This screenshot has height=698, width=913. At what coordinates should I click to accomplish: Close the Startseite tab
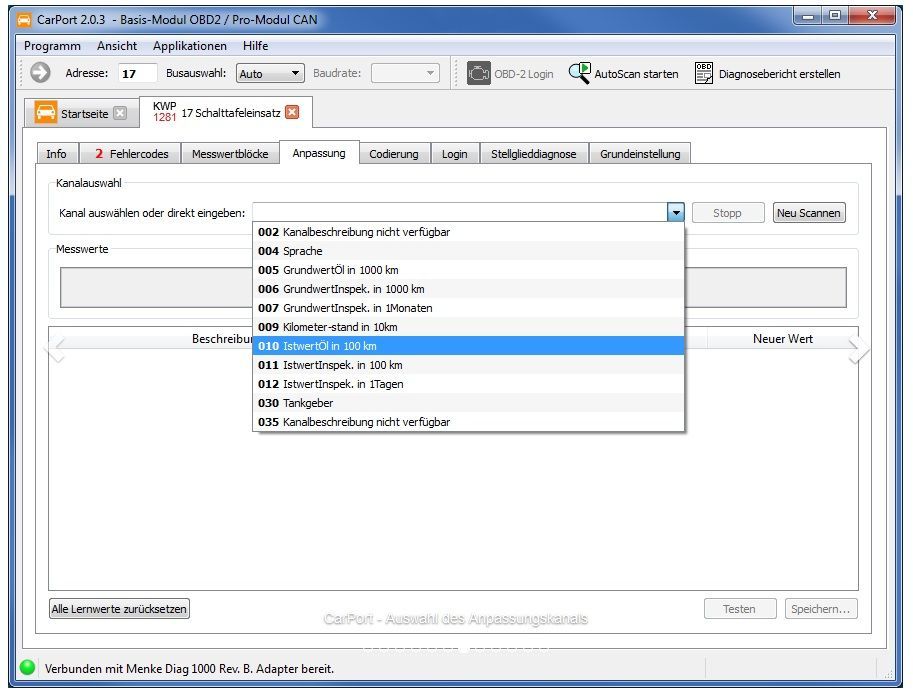tap(120, 113)
